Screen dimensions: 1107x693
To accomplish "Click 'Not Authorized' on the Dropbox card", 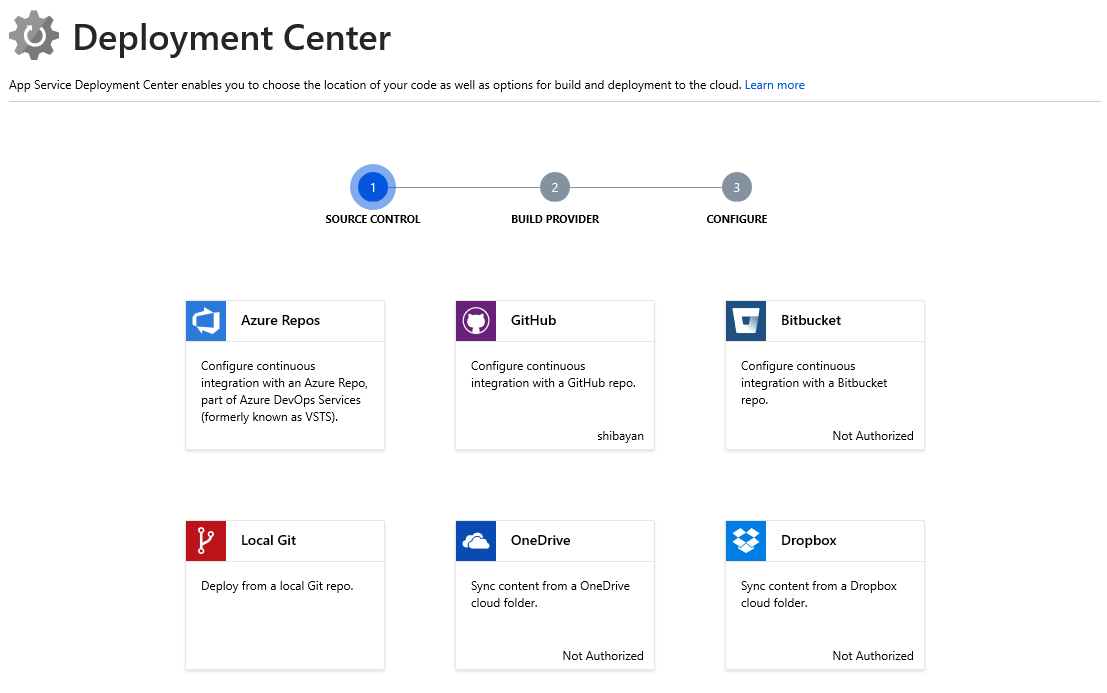I will pos(873,656).
